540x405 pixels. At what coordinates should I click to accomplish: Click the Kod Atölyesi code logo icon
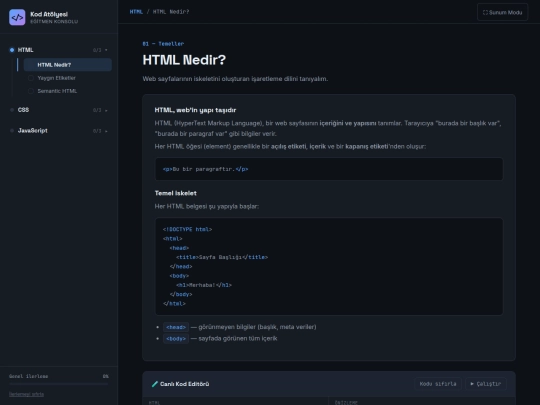(x=17, y=17)
